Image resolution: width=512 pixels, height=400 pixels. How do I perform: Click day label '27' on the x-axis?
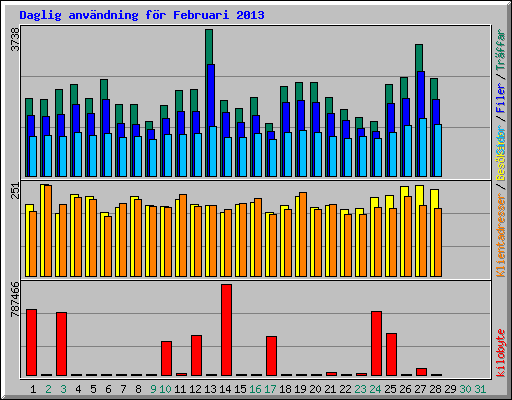(420, 389)
